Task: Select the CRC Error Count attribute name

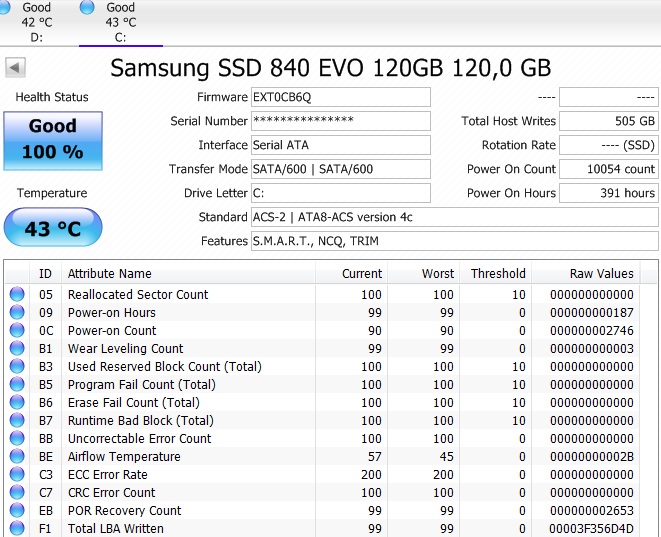Action: tap(112, 493)
